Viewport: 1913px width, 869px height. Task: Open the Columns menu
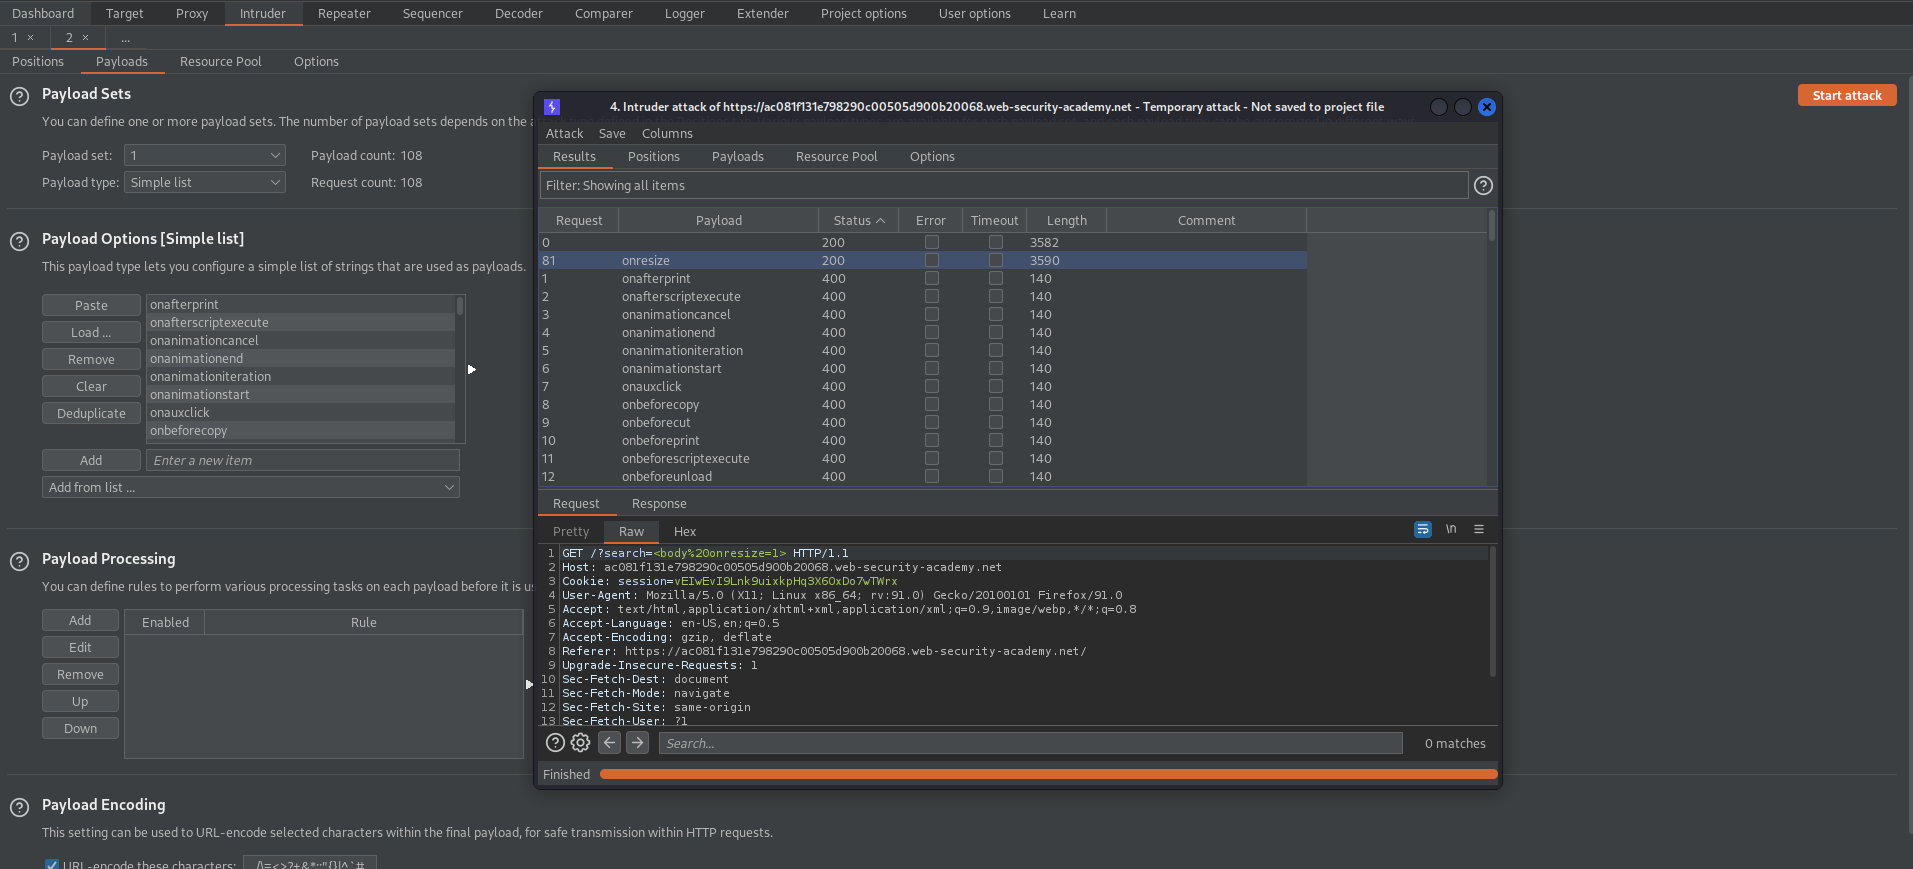(x=667, y=134)
